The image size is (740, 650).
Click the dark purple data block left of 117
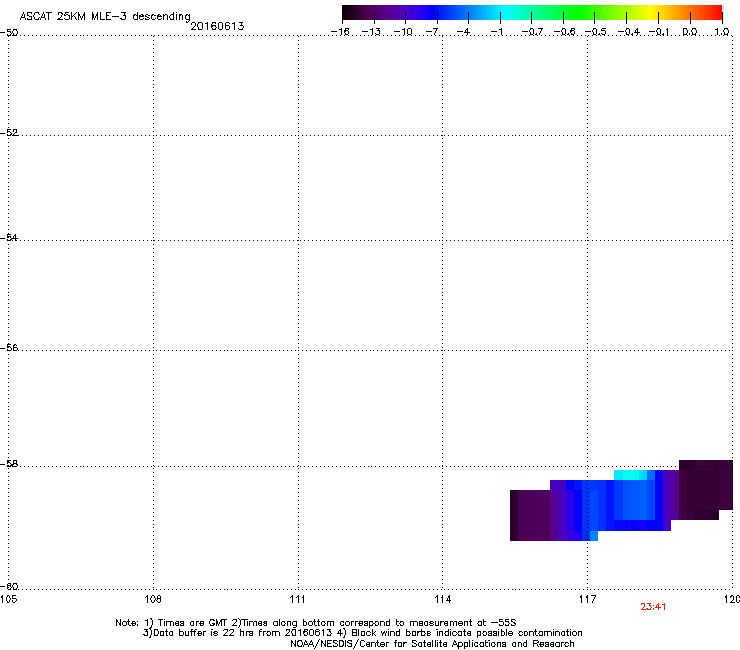click(x=530, y=515)
